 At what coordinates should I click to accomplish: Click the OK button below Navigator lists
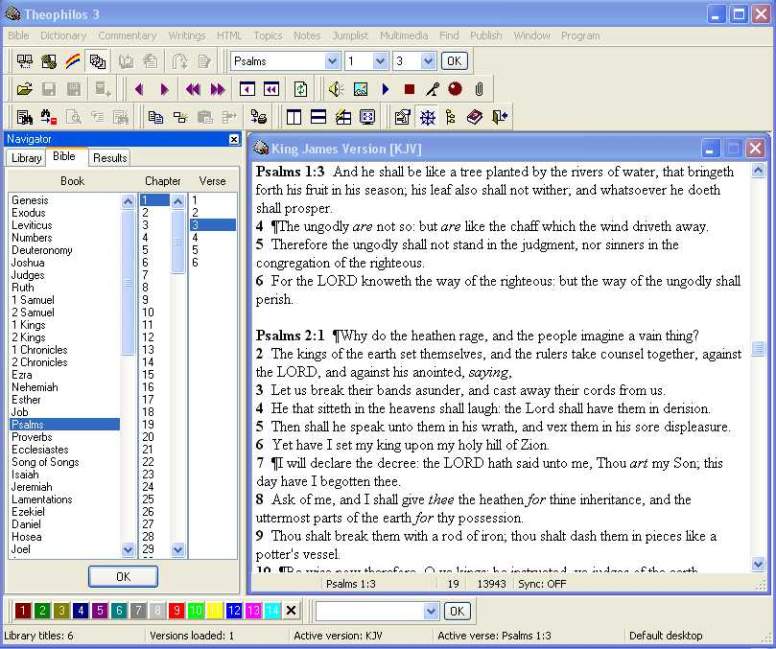click(123, 577)
